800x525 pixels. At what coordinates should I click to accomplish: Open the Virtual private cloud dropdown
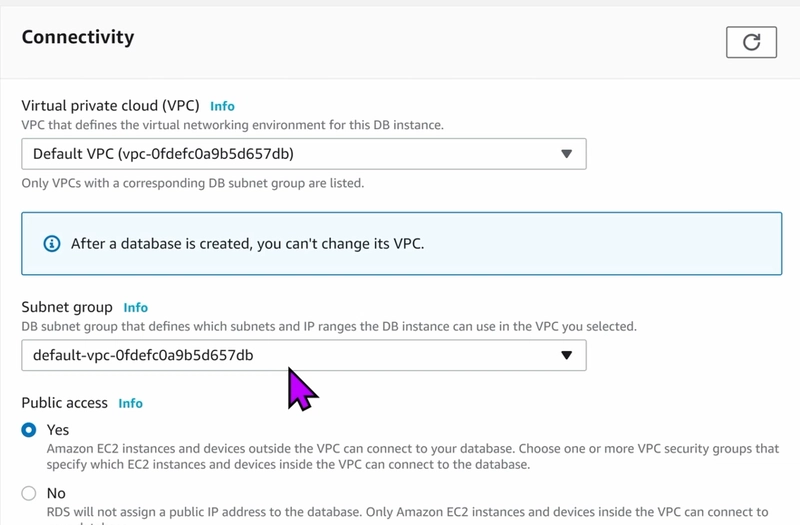304,154
